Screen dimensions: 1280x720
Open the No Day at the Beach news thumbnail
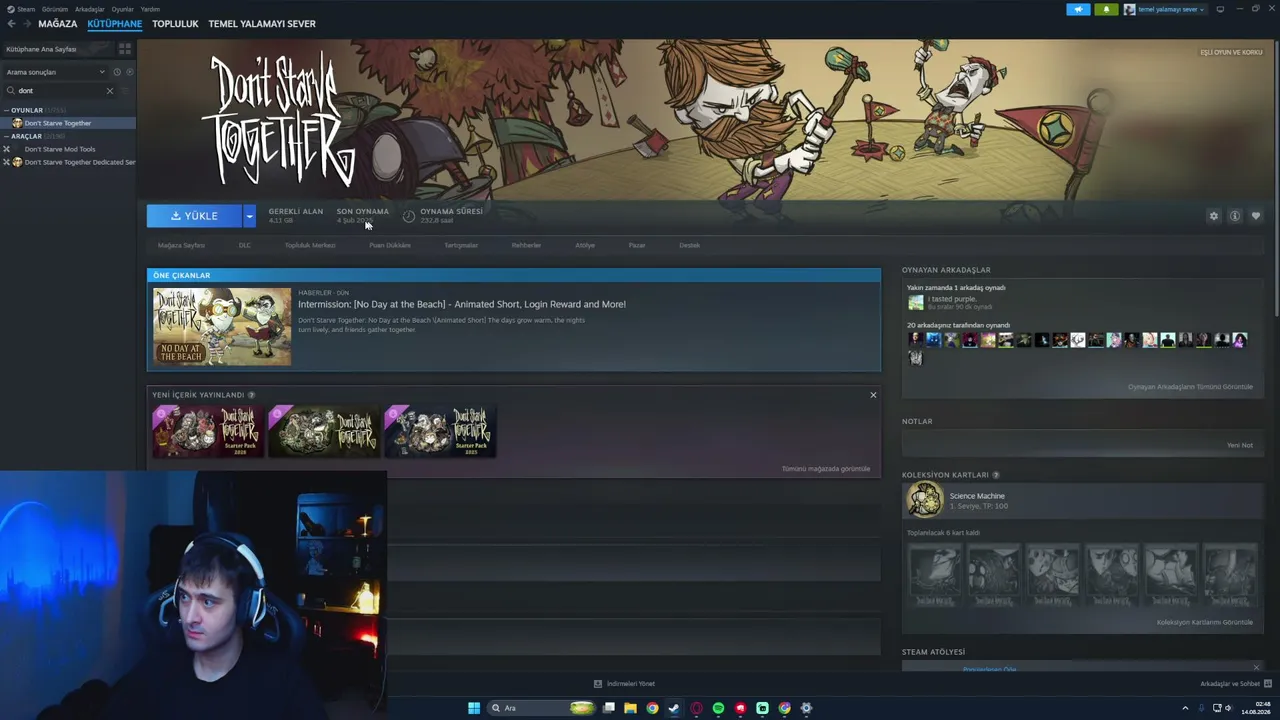pos(222,327)
